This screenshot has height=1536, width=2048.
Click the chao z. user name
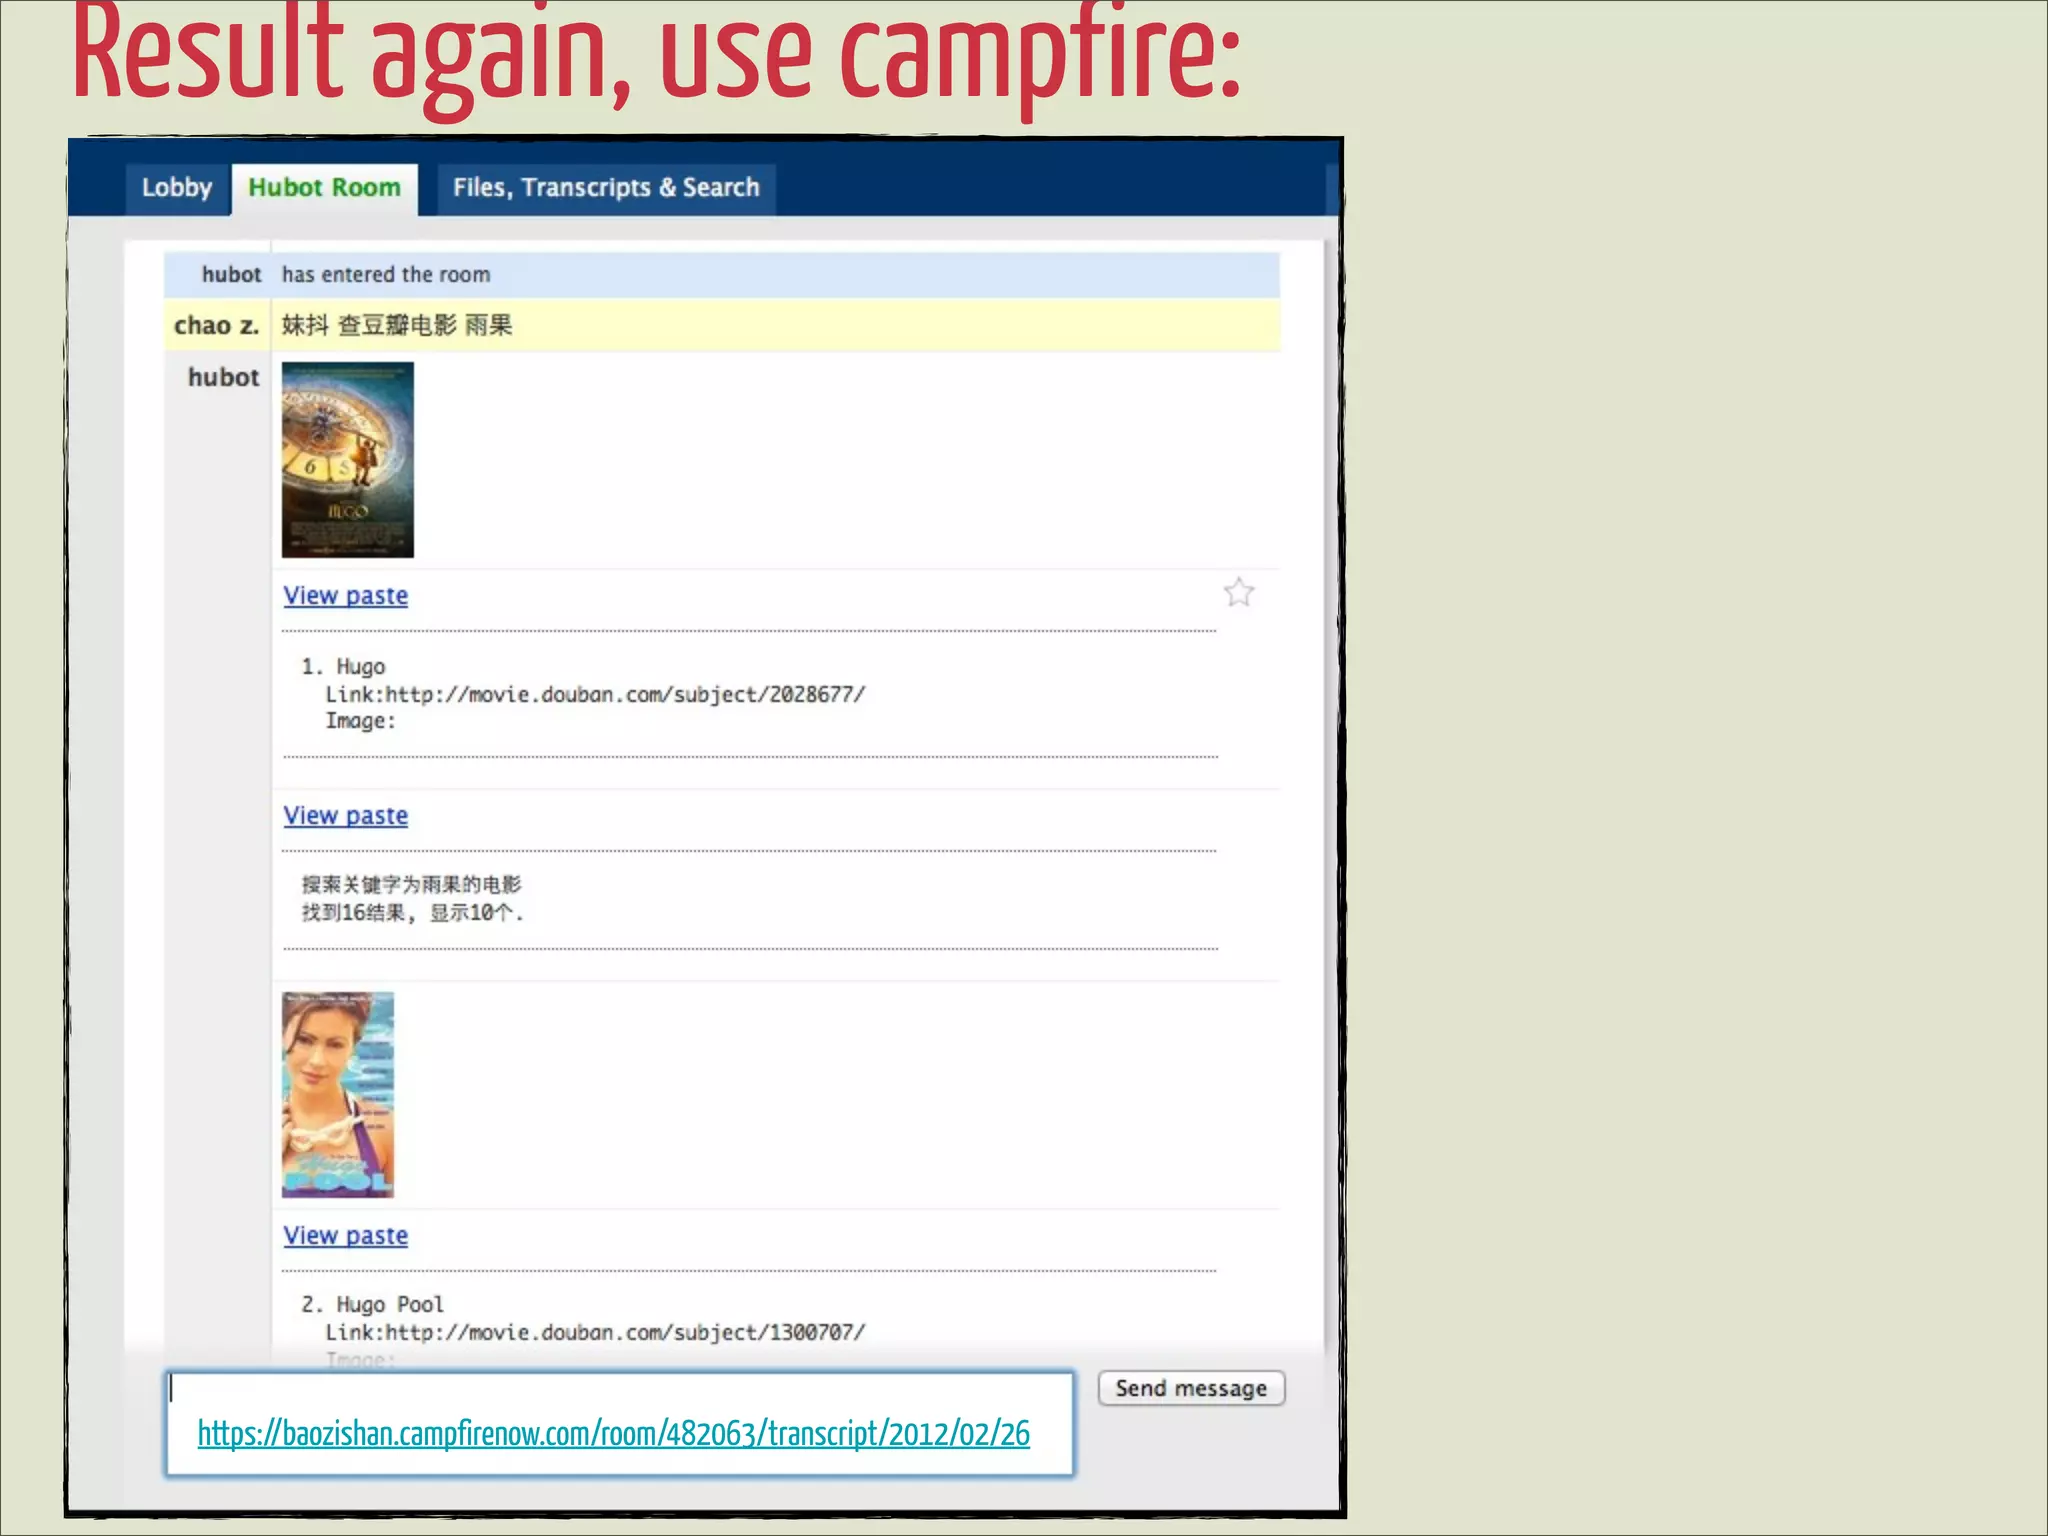click(216, 326)
